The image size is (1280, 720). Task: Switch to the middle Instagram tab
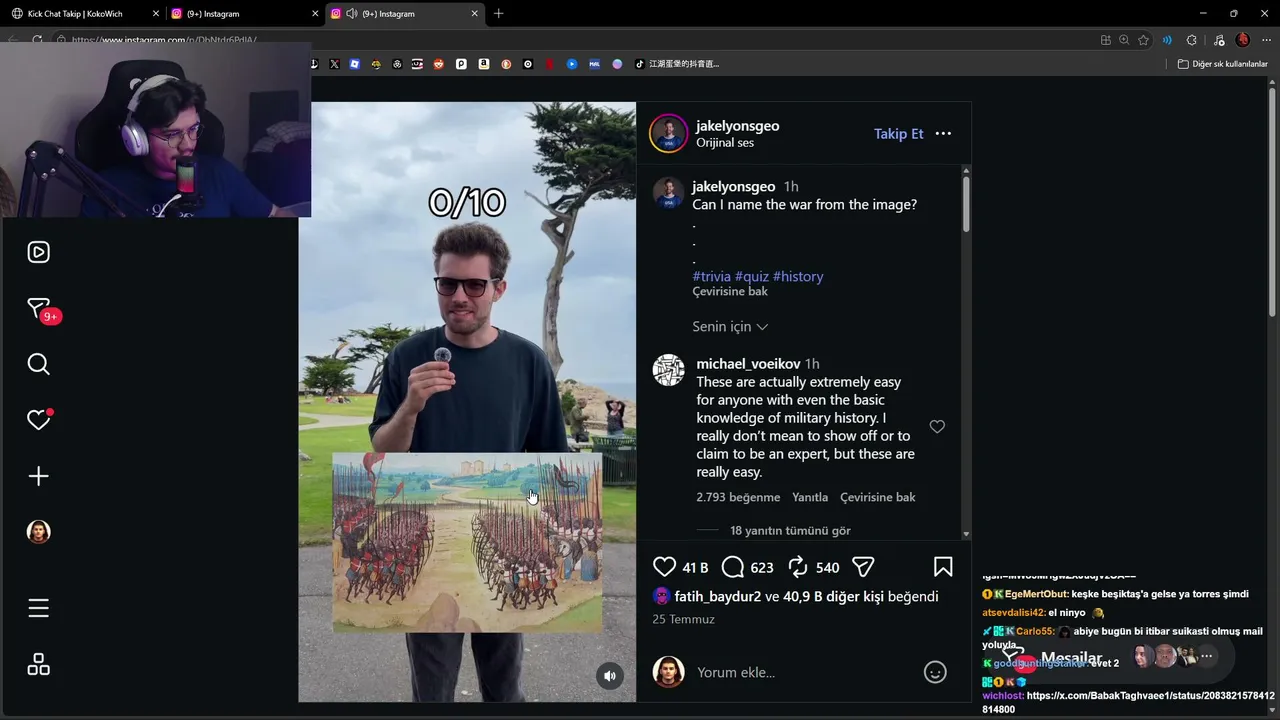(244, 14)
